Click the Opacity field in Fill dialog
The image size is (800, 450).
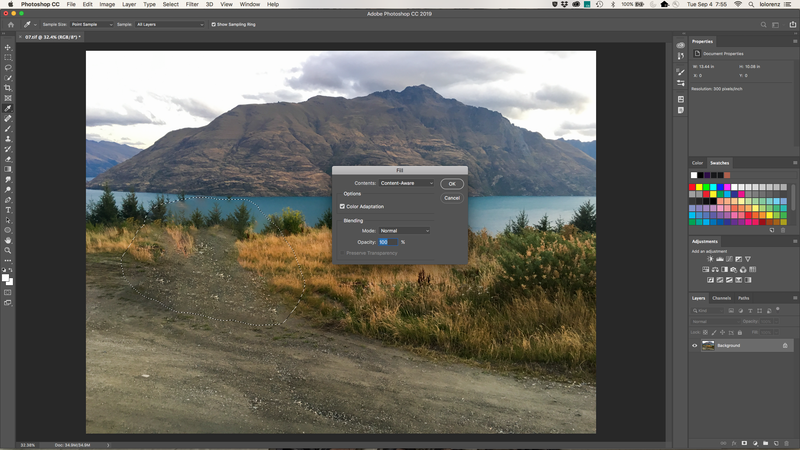388,242
